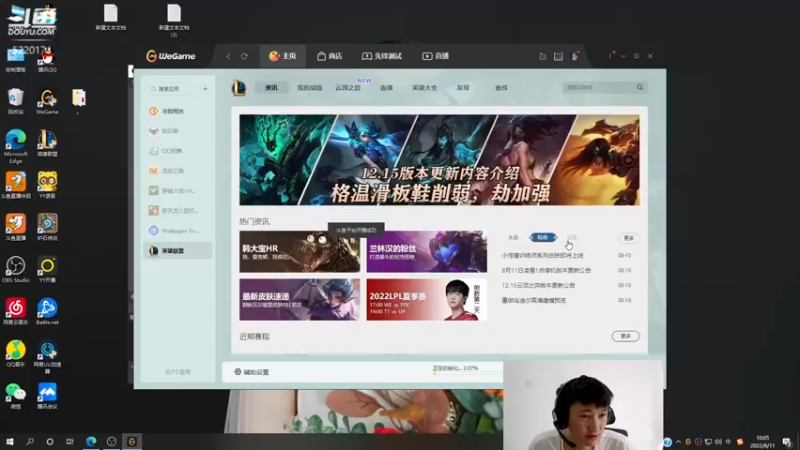Image resolution: width=800 pixels, height=450 pixels.
Task: Open the 微信 WeChat desktop shortcut
Action: [x=16, y=395]
